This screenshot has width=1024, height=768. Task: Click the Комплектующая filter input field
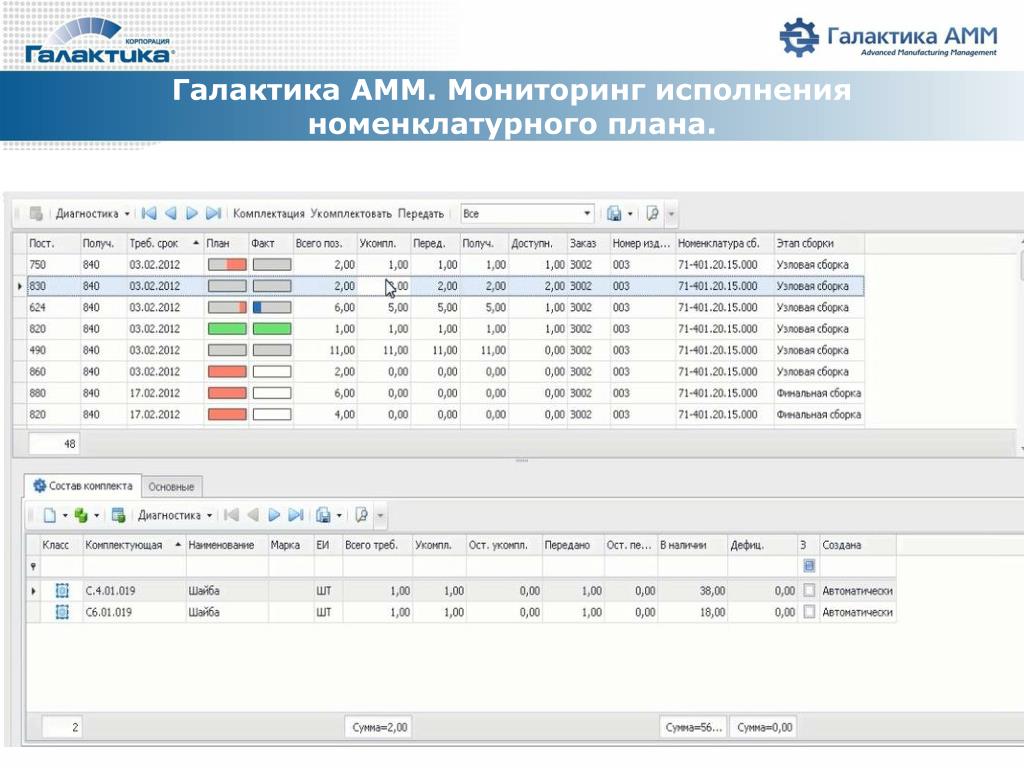(x=134, y=567)
